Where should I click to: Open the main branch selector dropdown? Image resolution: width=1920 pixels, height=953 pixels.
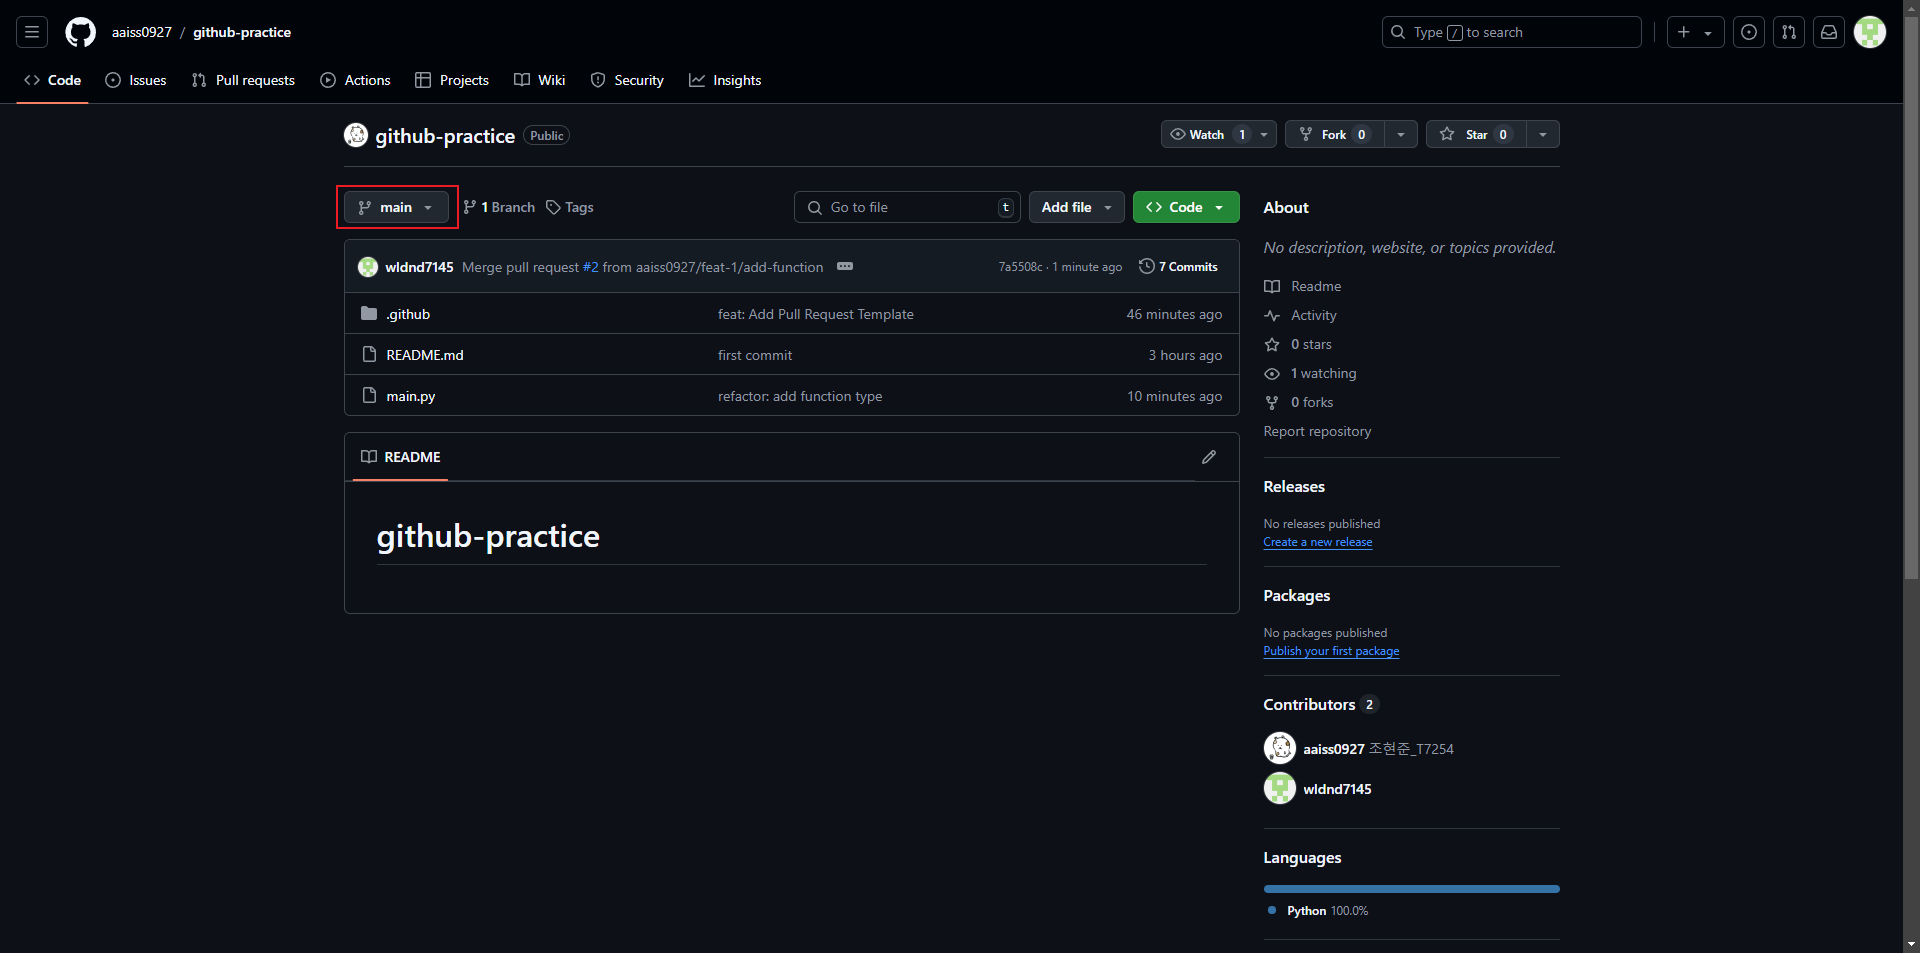396,207
